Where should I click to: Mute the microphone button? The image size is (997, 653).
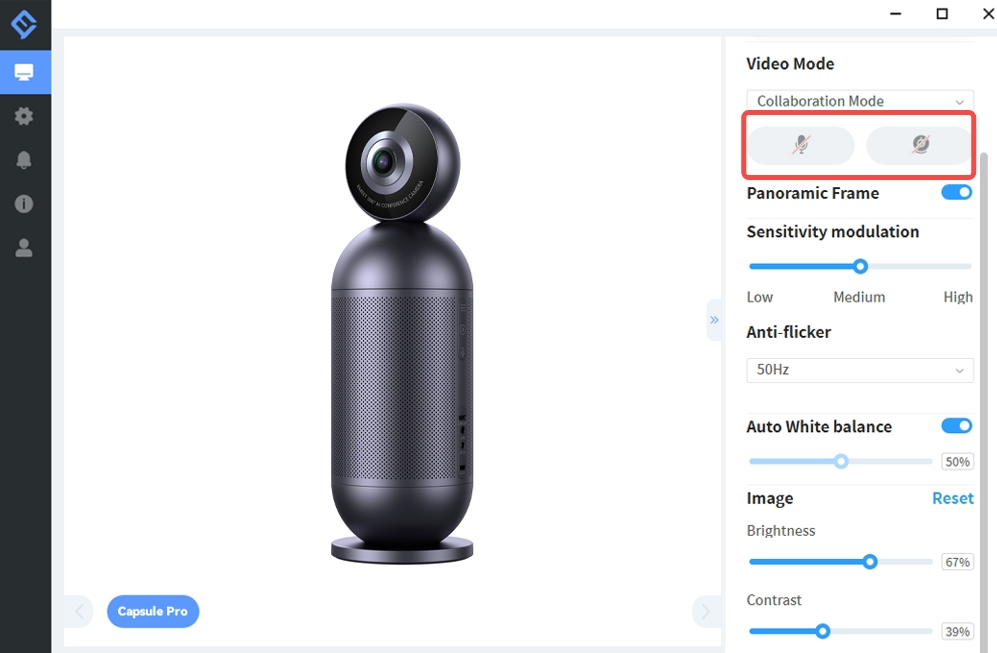[x=801, y=146]
